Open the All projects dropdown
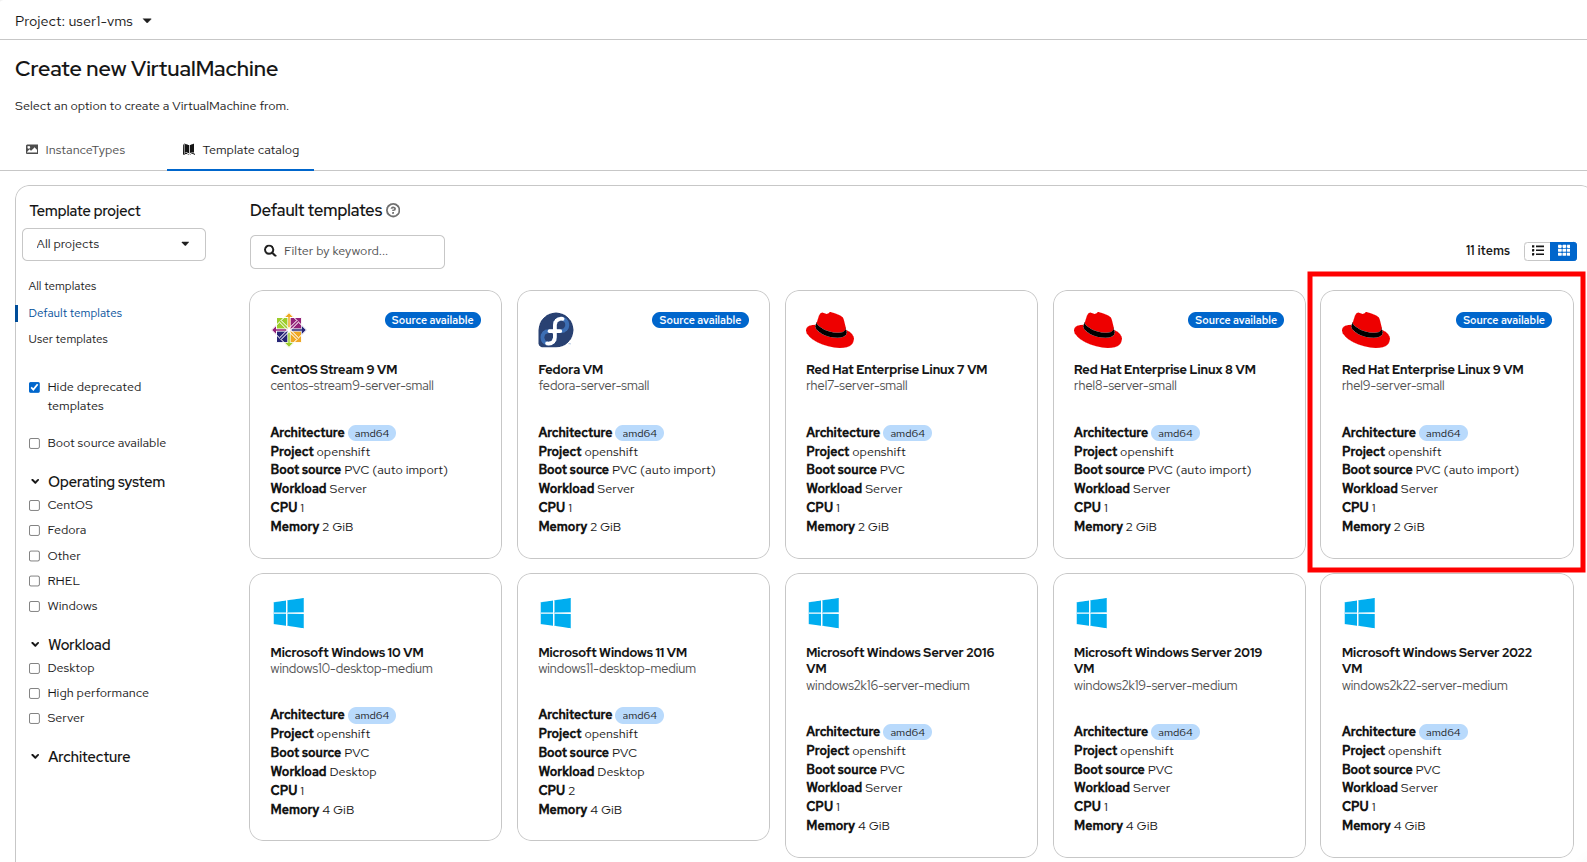 coord(114,244)
